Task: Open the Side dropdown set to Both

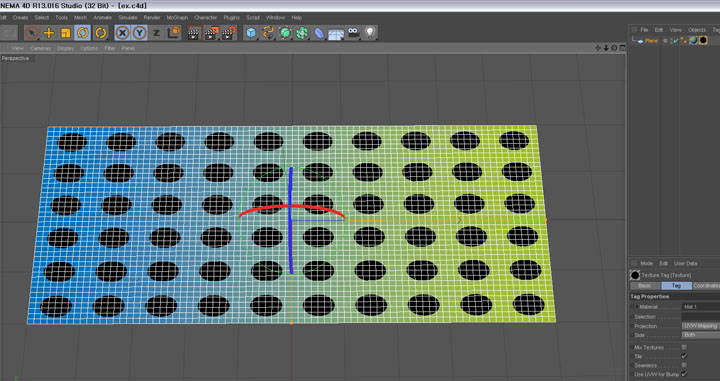Action: pos(701,335)
